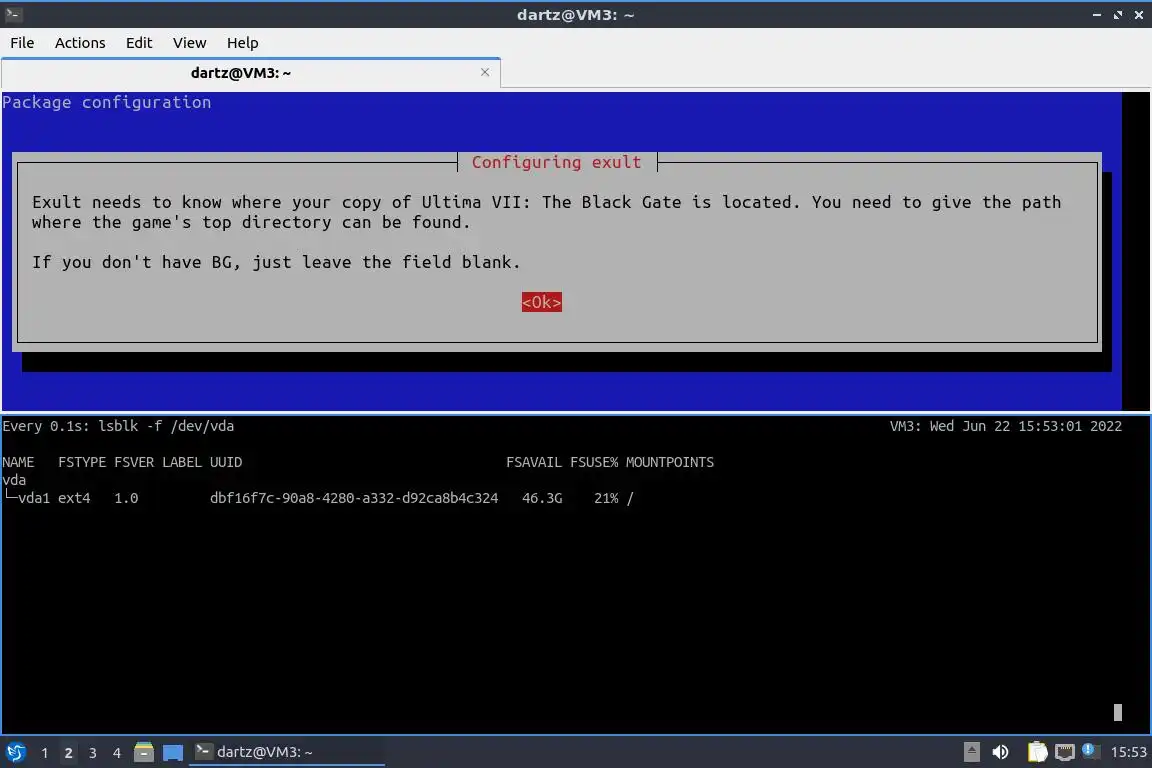Open the Help menu
The height and width of the screenshot is (768, 1152).
(x=242, y=43)
